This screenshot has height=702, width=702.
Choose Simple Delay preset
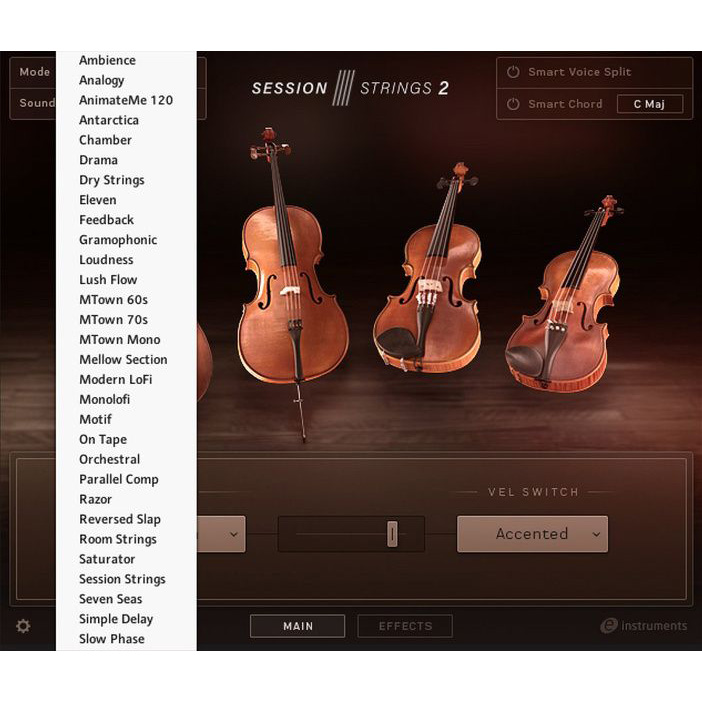[116, 619]
